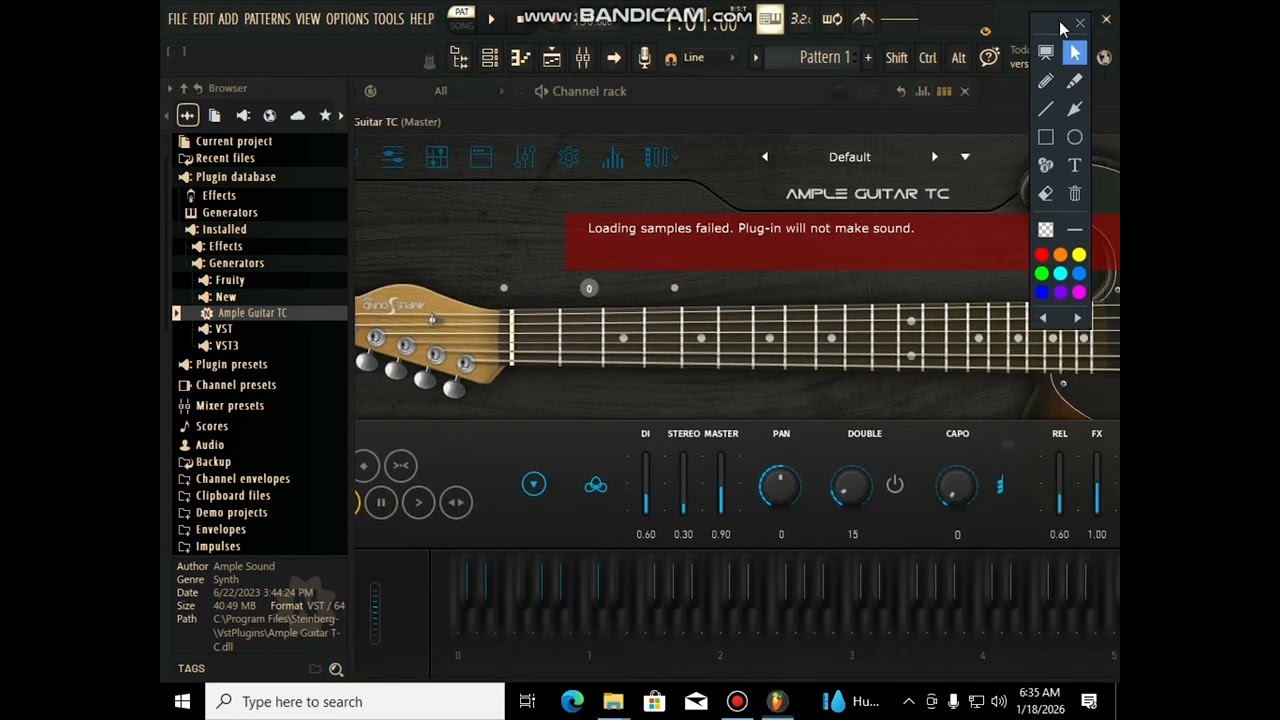The height and width of the screenshot is (720, 1280).
Task: Click the Bandicam whiteboard screen icon
Action: point(1046,52)
